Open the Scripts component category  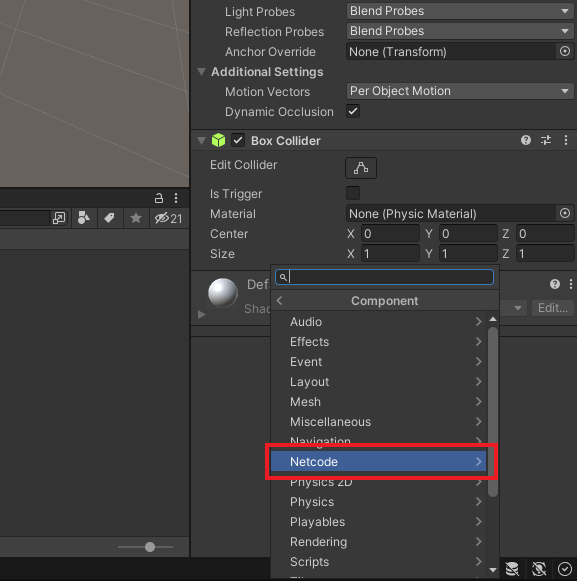pos(378,562)
